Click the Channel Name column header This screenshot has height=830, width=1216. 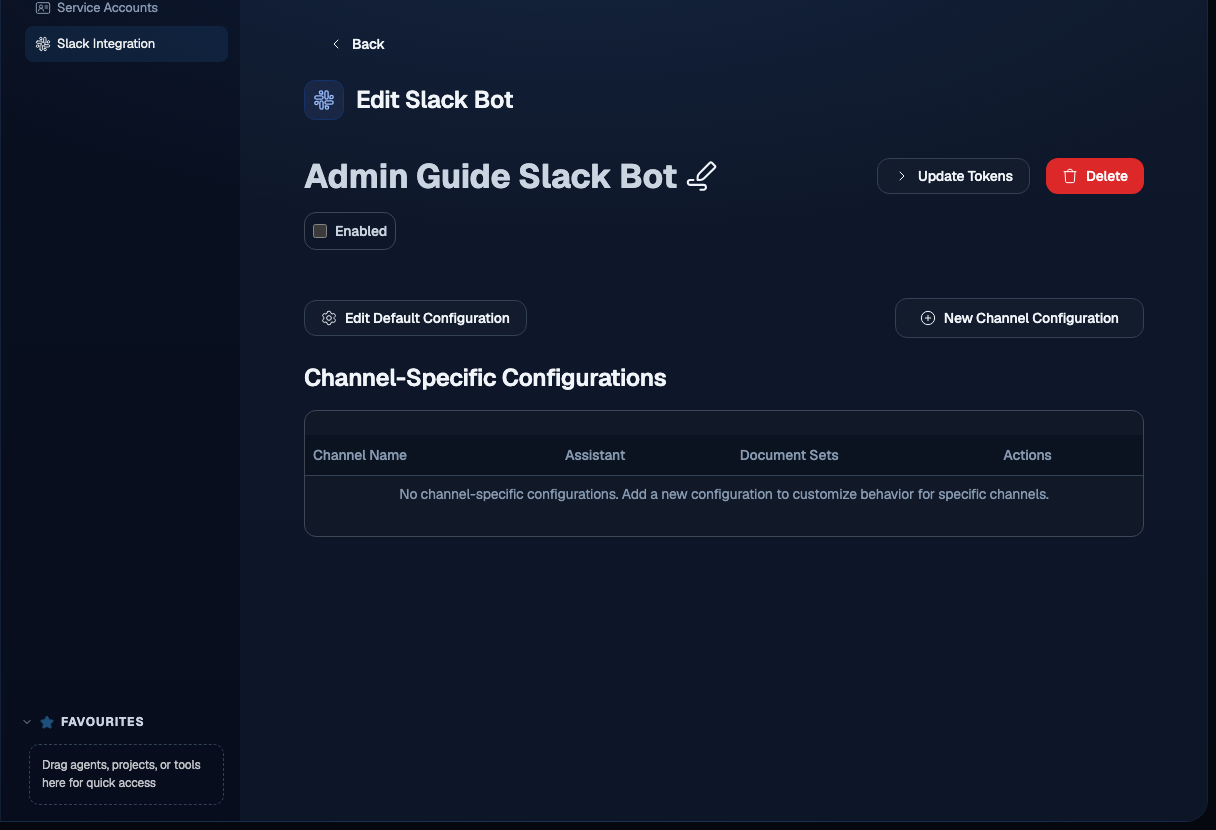[x=360, y=455]
